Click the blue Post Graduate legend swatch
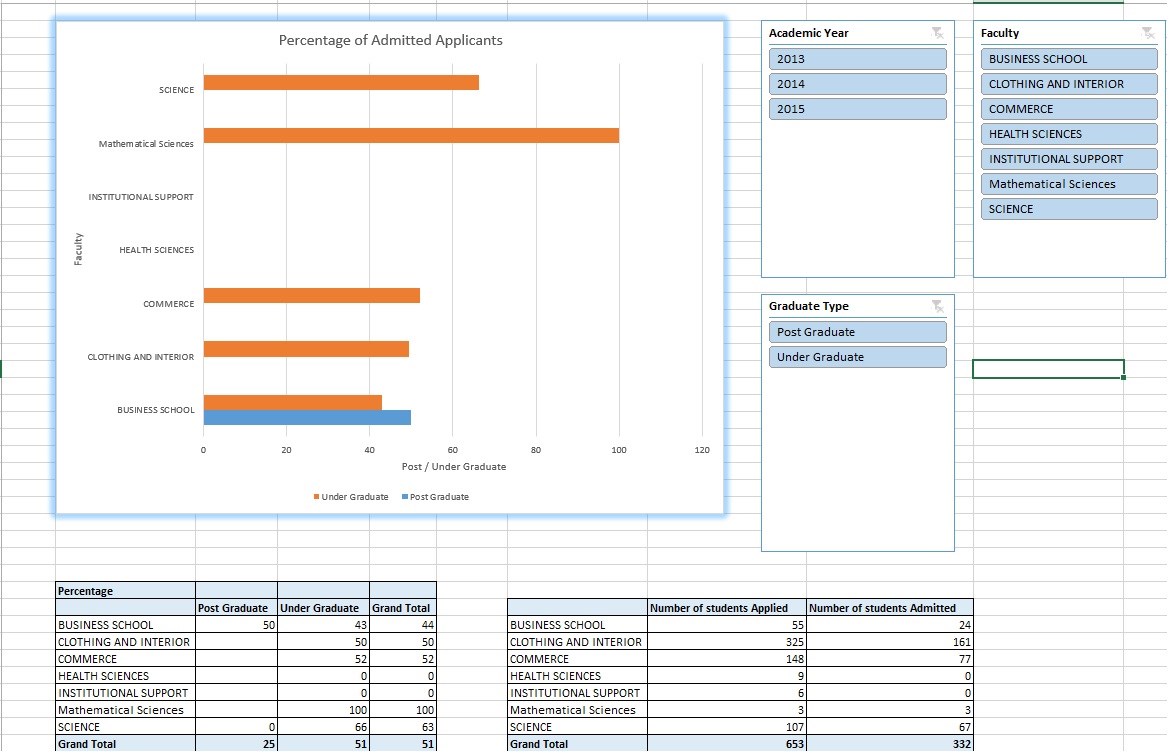 pyautogui.click(x=405, y=497)
